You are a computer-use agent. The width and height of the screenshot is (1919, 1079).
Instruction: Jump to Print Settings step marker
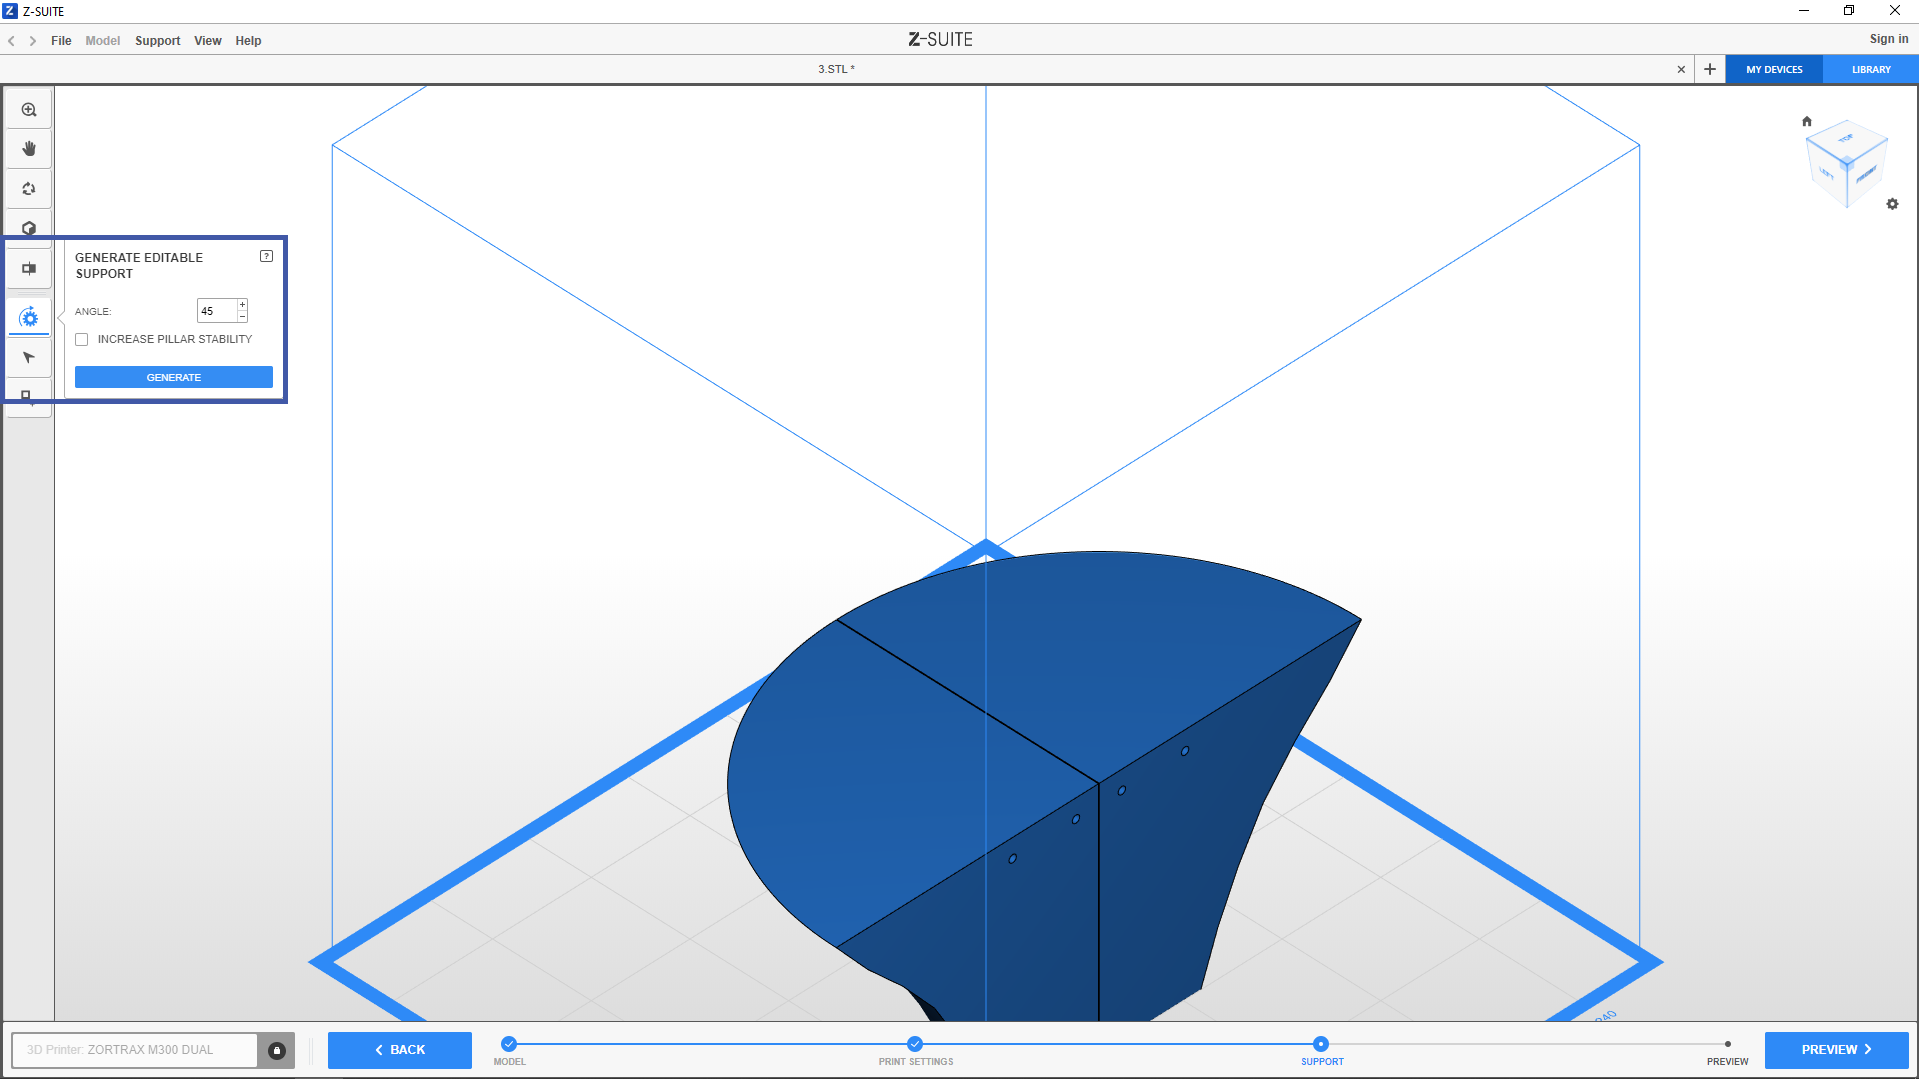point(915,1044)
